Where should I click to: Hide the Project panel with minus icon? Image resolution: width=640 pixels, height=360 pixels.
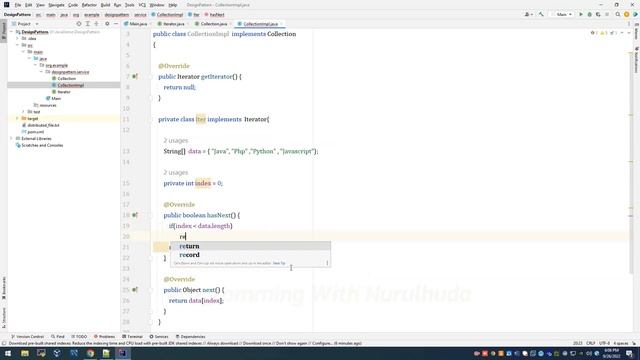tap(116, 24)
